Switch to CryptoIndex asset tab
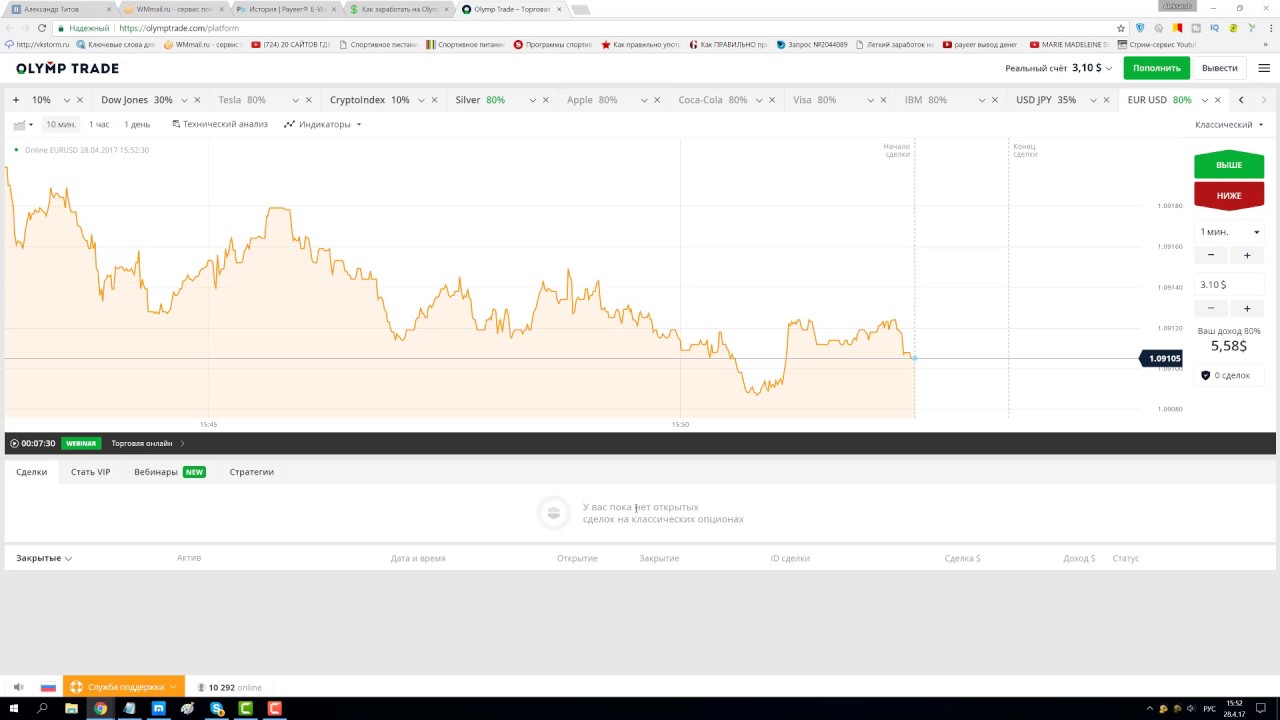The width and height of the screenshot is (1280, 720). [370, 100]
